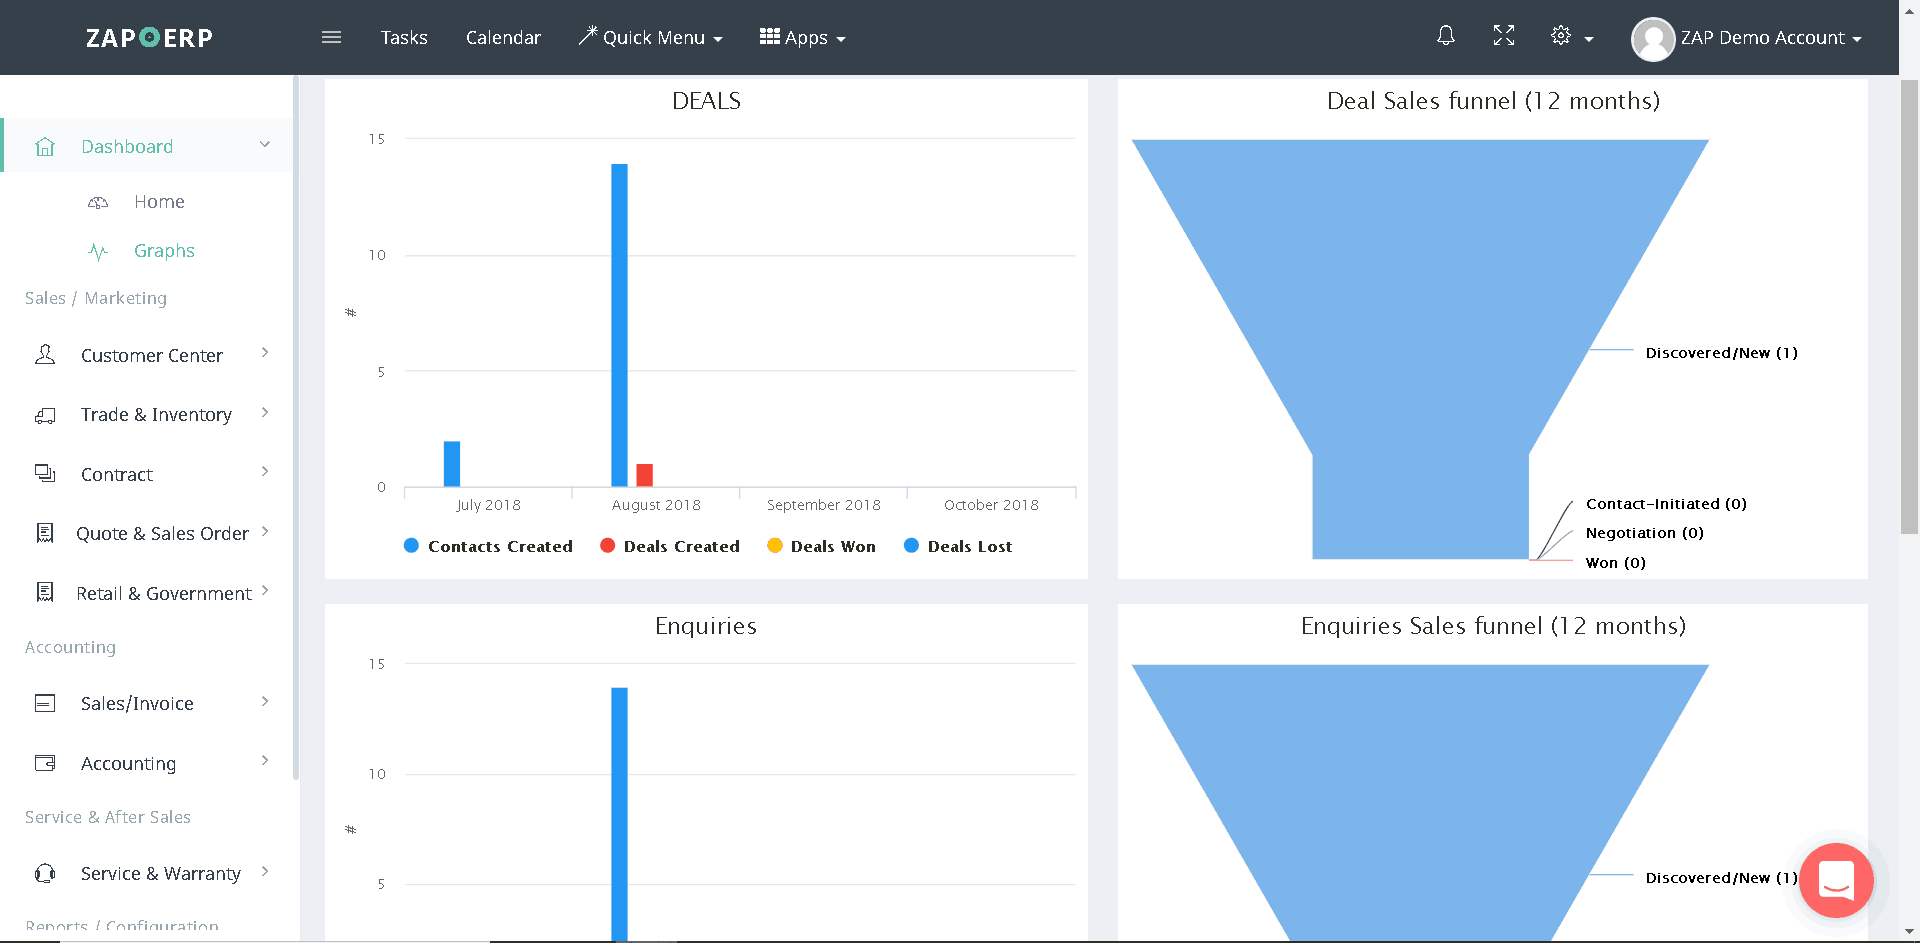Click the Enquiries chart tall blue bar

pyautogui.click(x=620, y=814)
